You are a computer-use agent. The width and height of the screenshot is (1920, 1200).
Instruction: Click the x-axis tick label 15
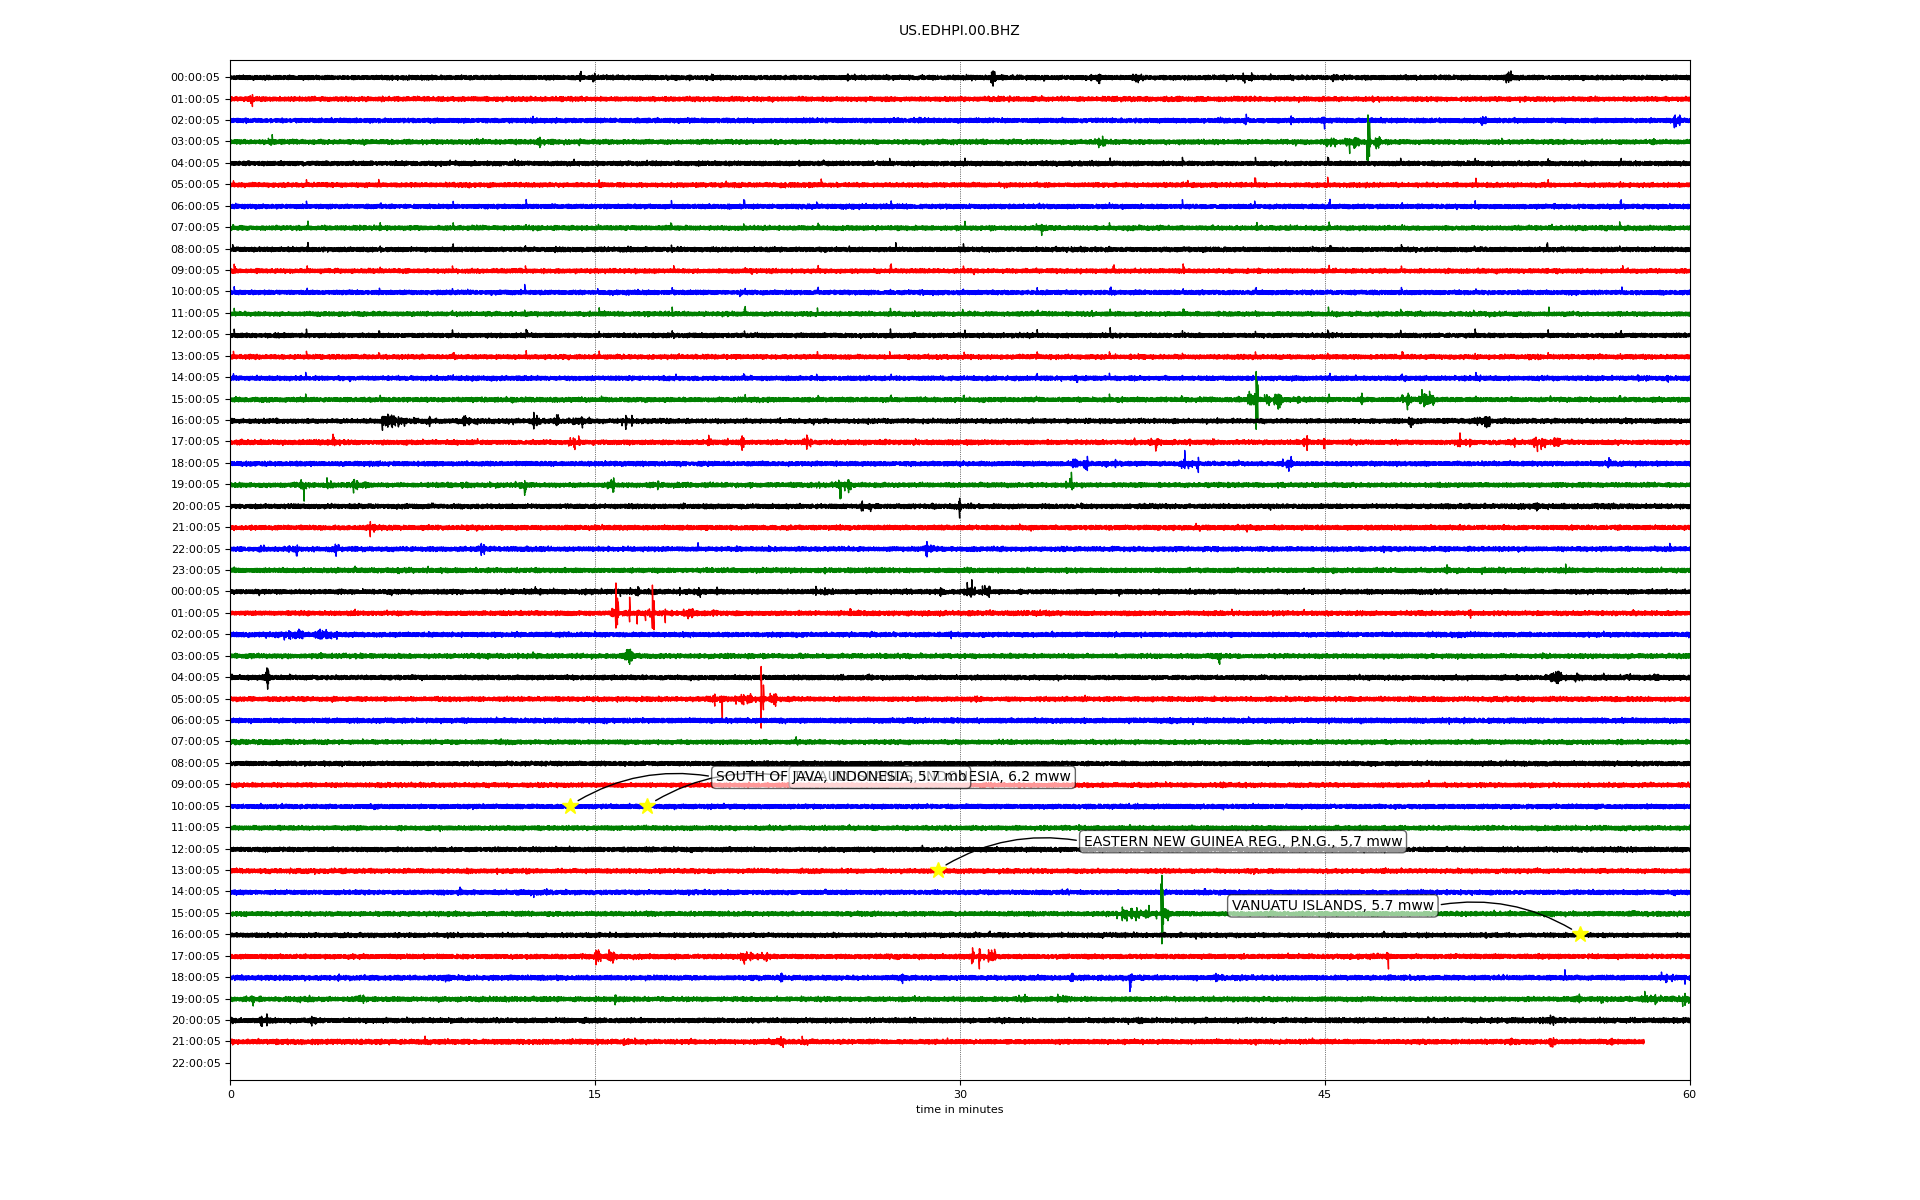coord(595,1094)
